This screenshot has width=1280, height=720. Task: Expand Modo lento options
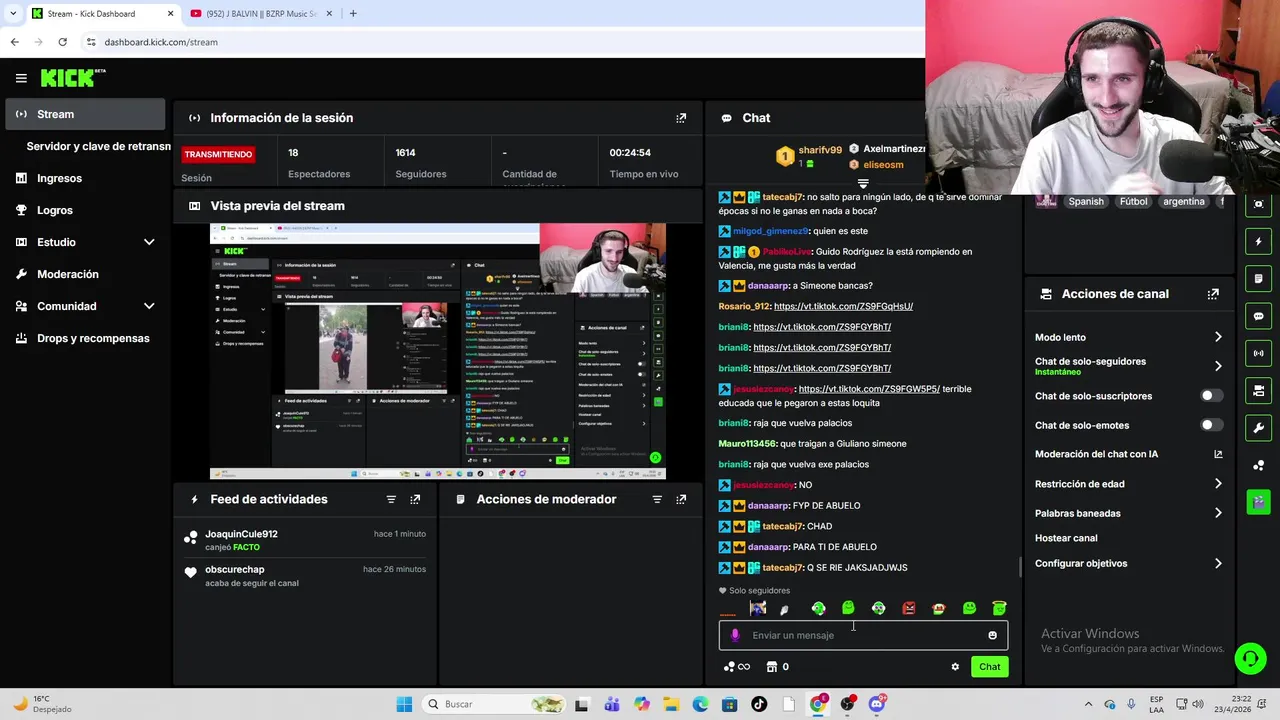coord(1218,337)
